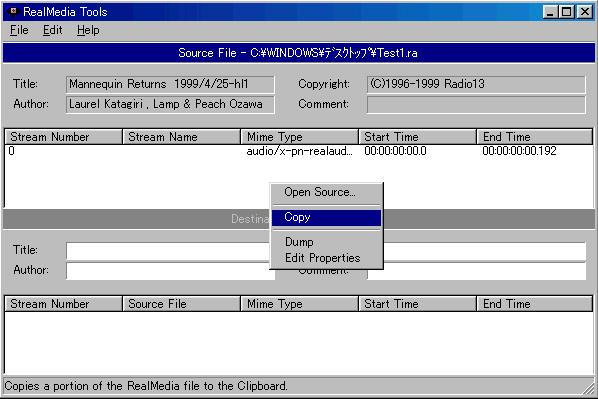This screenshot has width=598, height=399.
Task: Click the destination Title input field
Action: (x=168, y=251)
